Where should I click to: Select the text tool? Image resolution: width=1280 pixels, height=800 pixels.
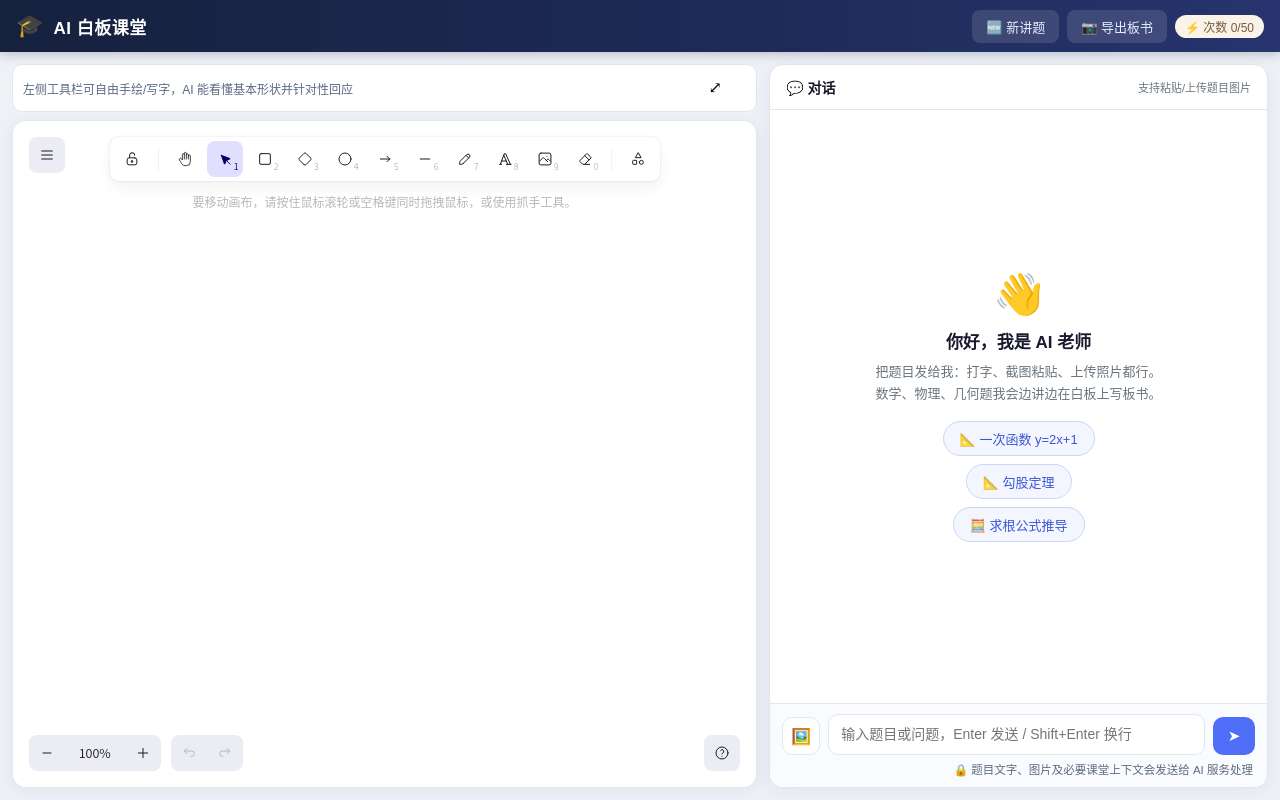tap(505, 159)
